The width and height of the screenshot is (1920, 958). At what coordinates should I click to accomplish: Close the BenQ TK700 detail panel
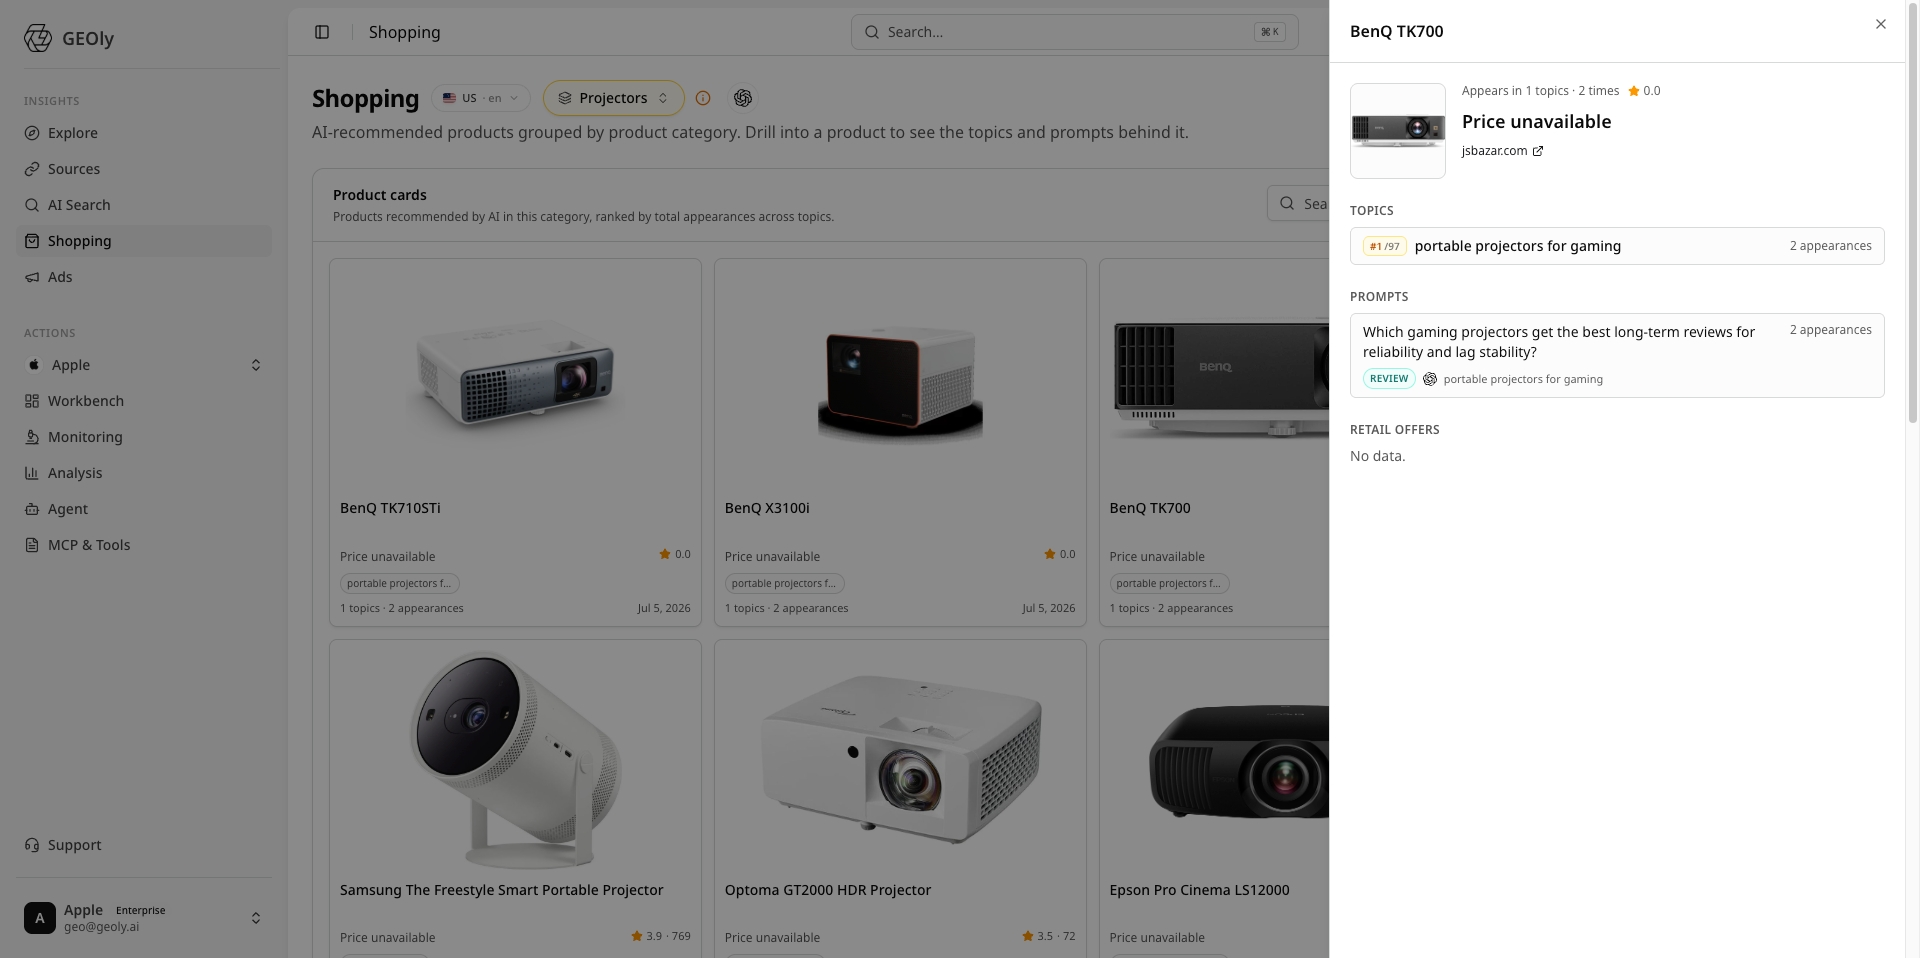click(1880, 24)
